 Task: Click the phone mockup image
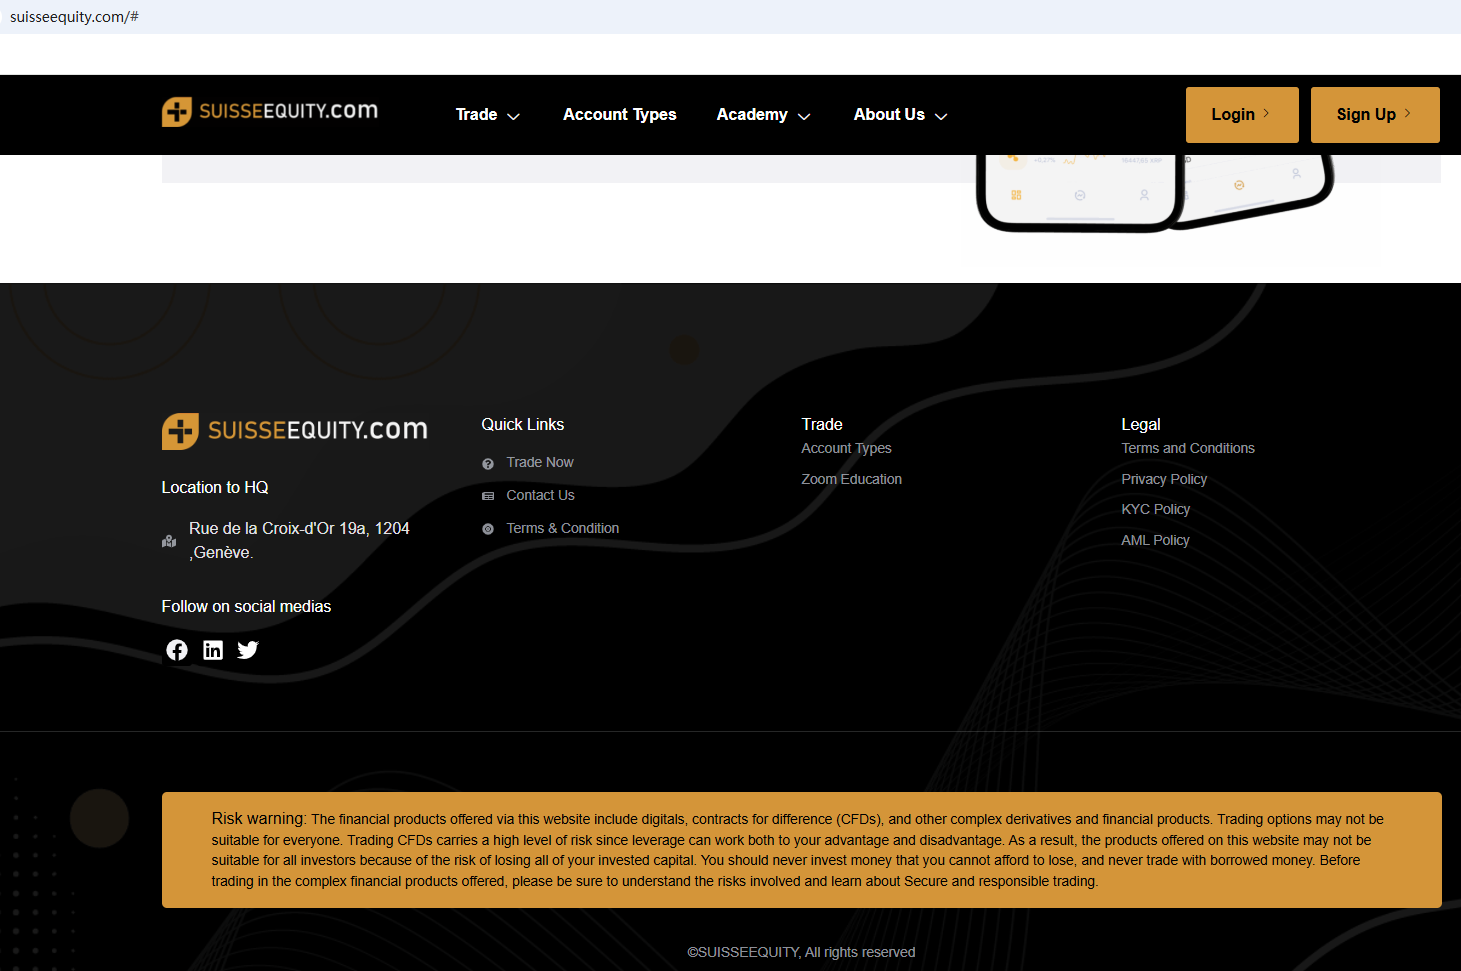[1155, 192]
